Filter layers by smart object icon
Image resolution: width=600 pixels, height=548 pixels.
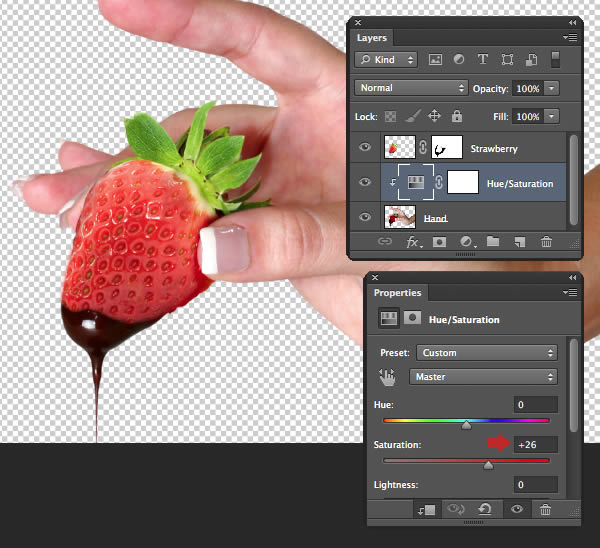pos(532,59)
